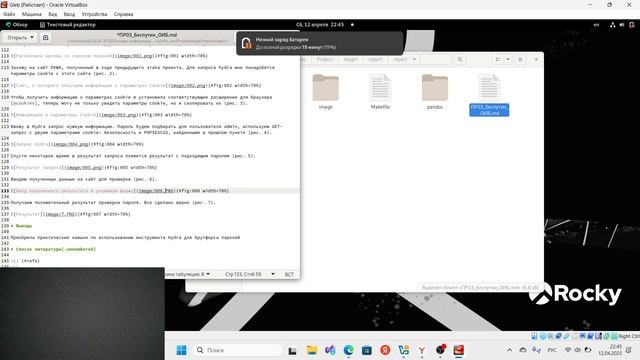
Task: Open OBS-like dark round icon on taskbar
Action: click(x=440, y=350)
